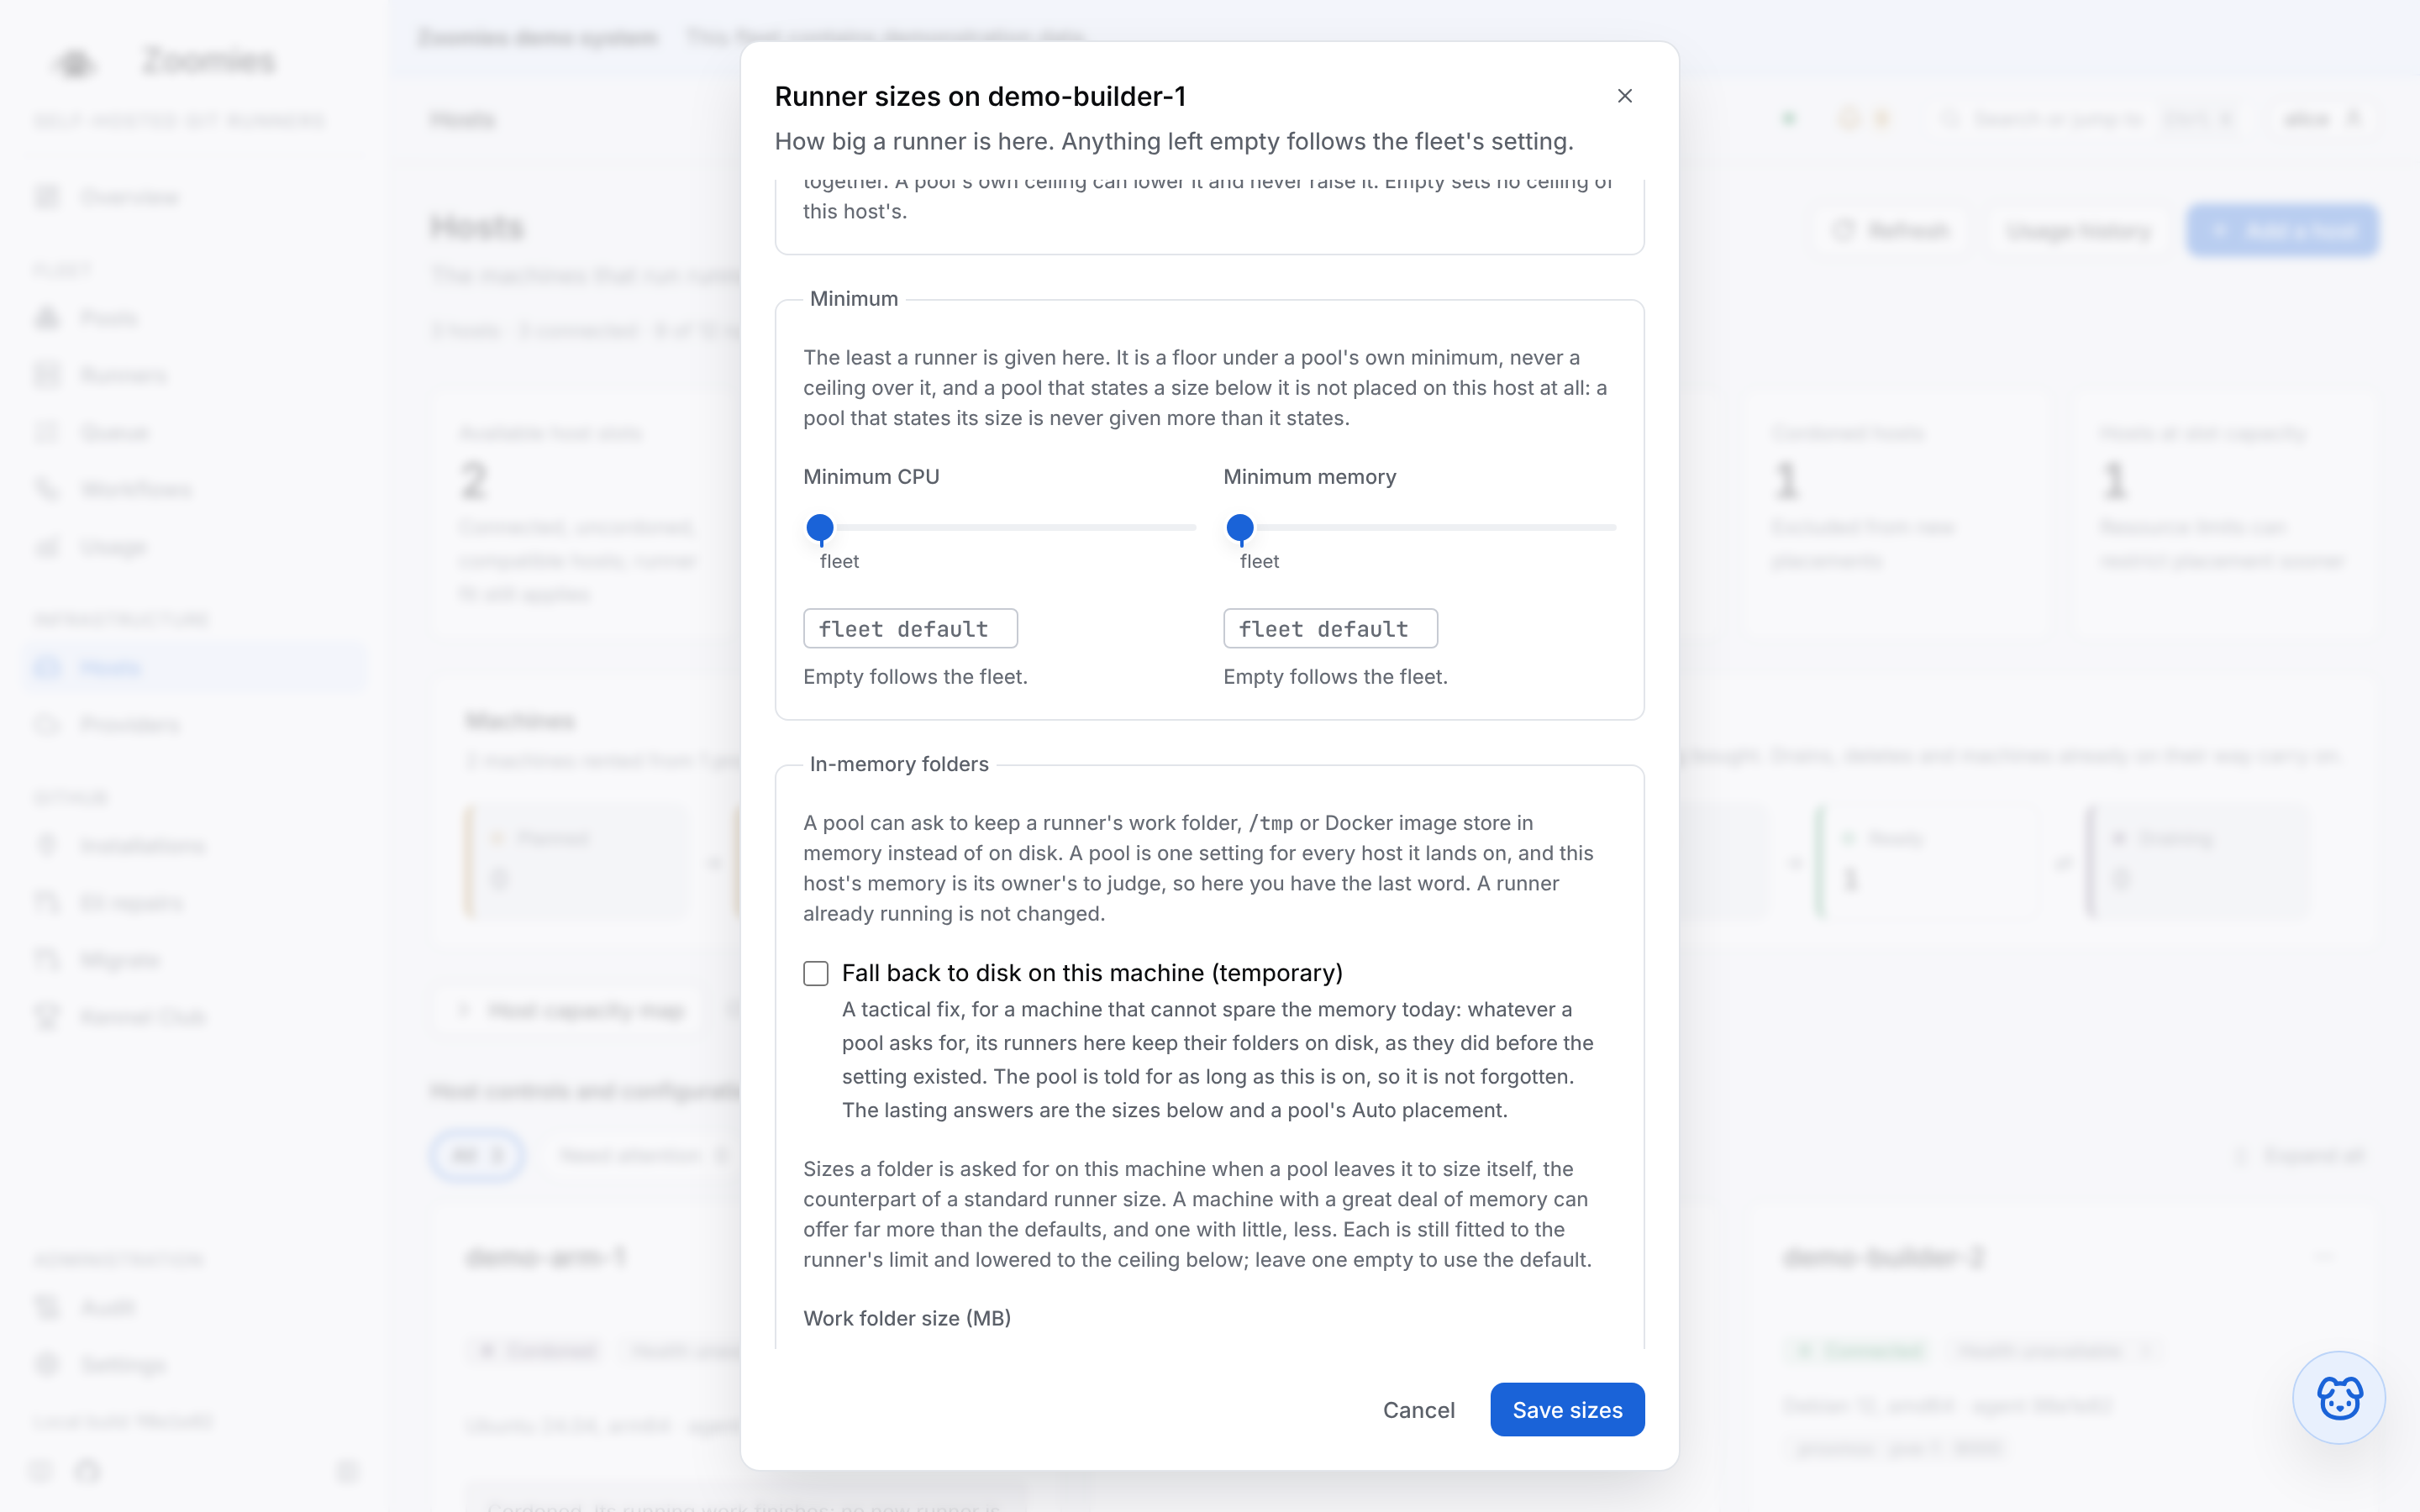Cancel the runner sizes changes
The height and width of the screenshot is (1512, 2420).
tap(1418, 1410)
